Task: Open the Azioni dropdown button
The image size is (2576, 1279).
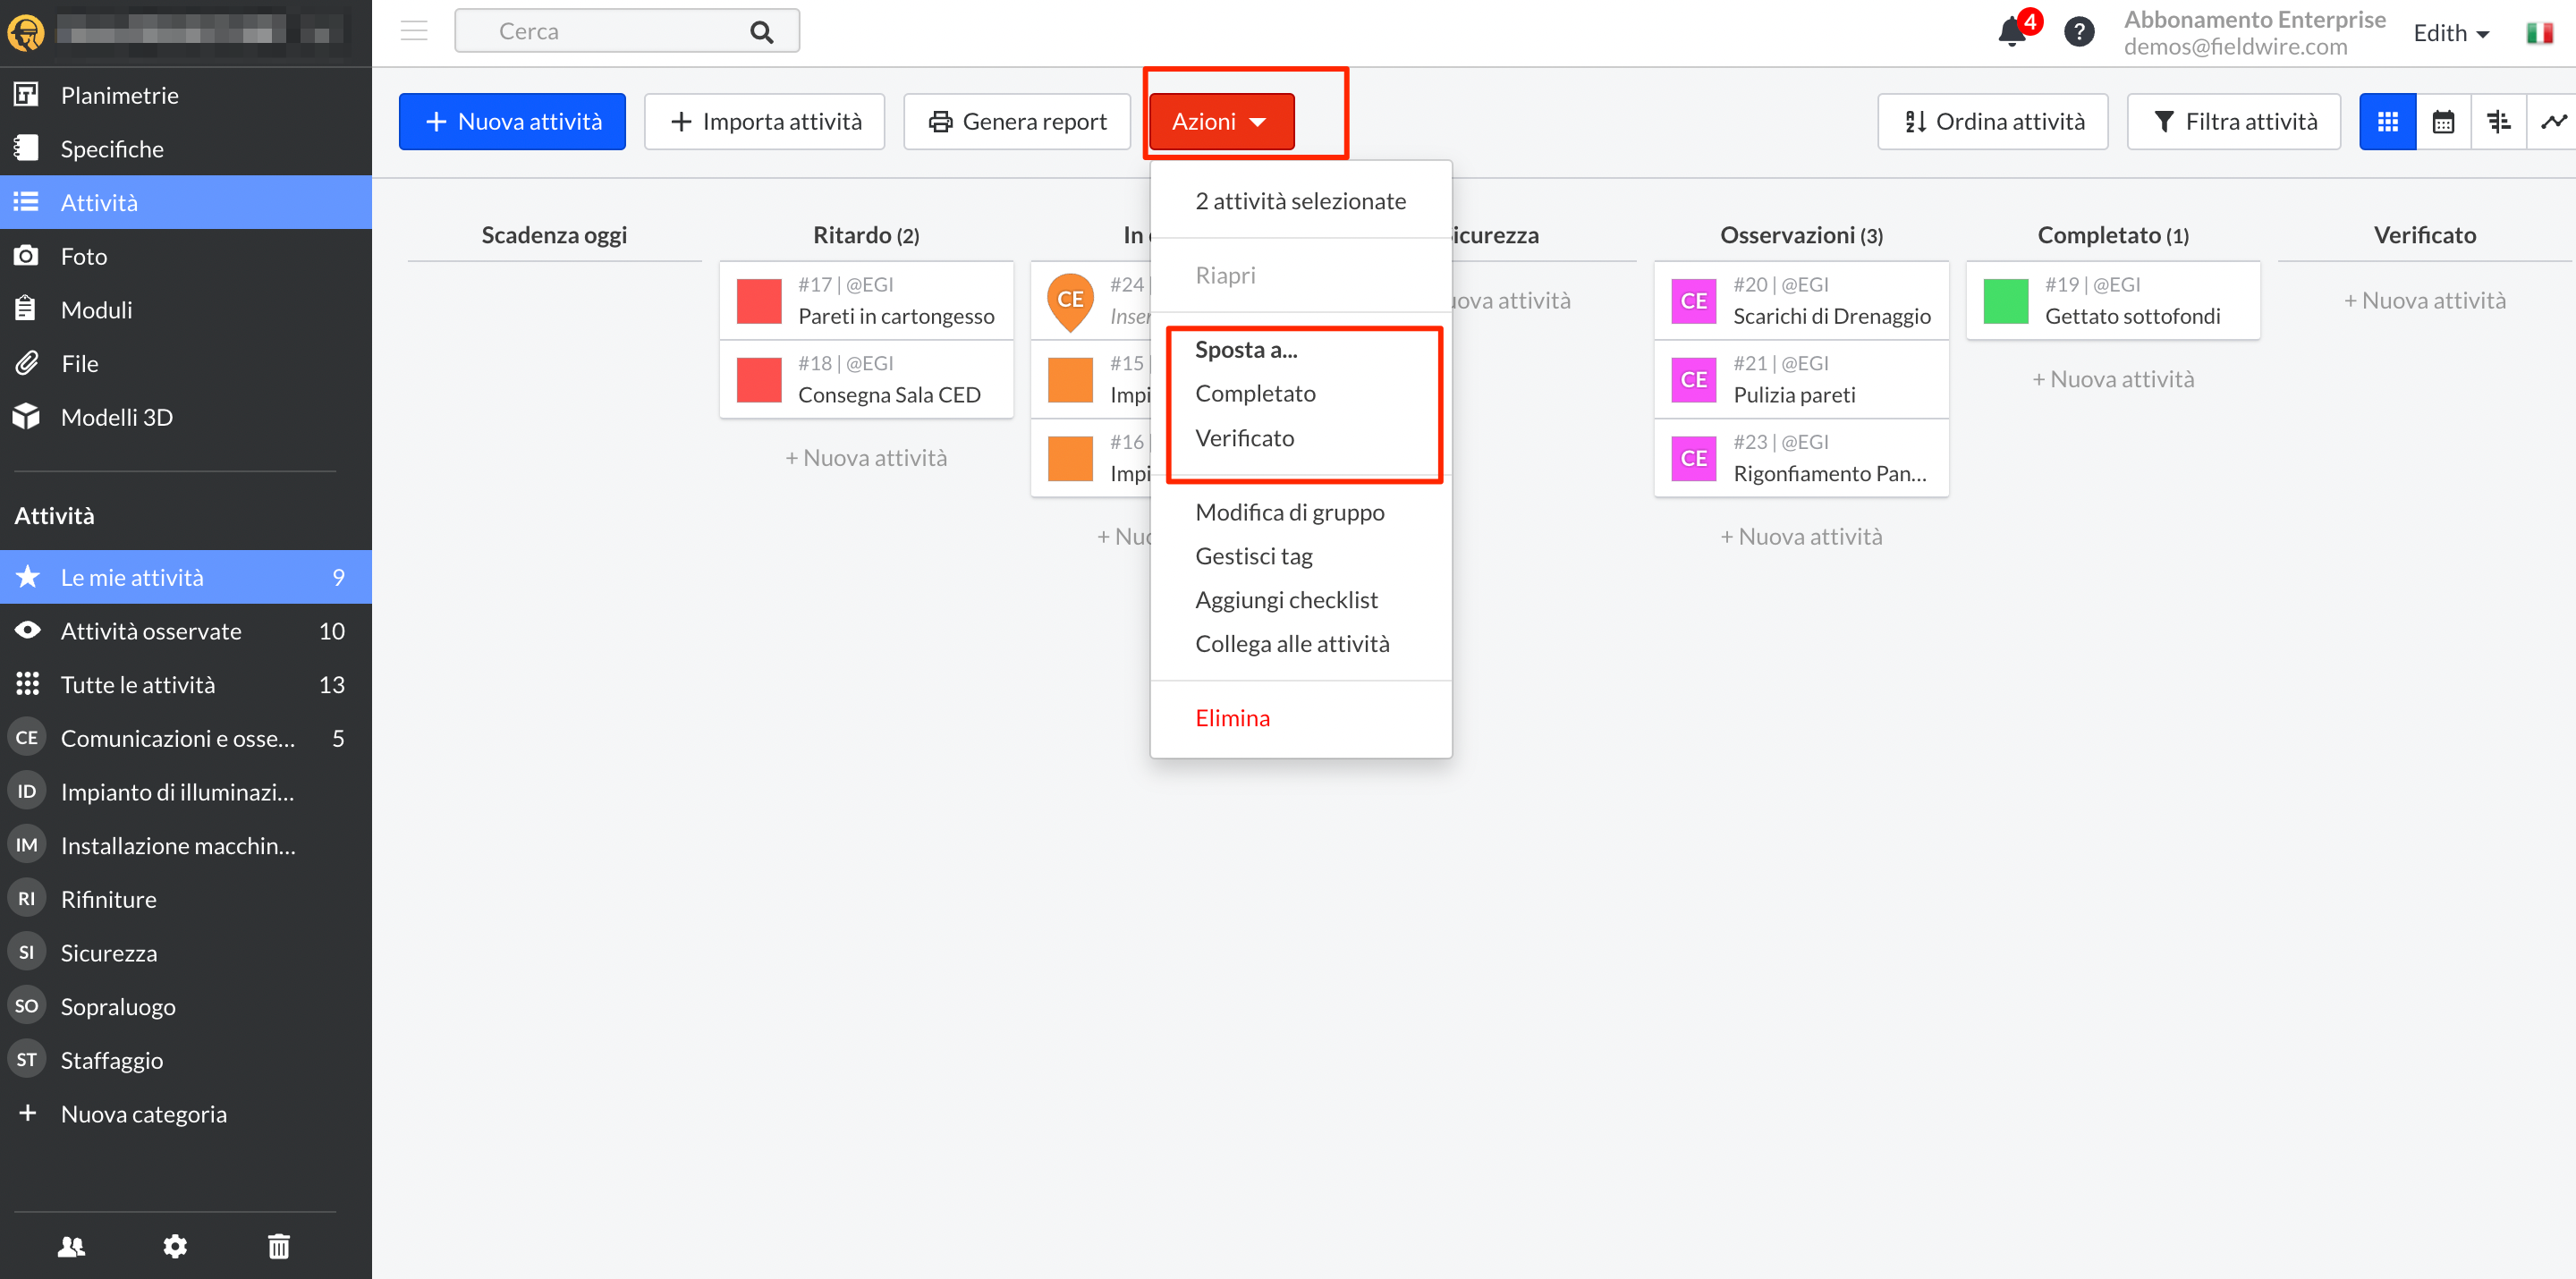Action: click(x=1221, y=122)
